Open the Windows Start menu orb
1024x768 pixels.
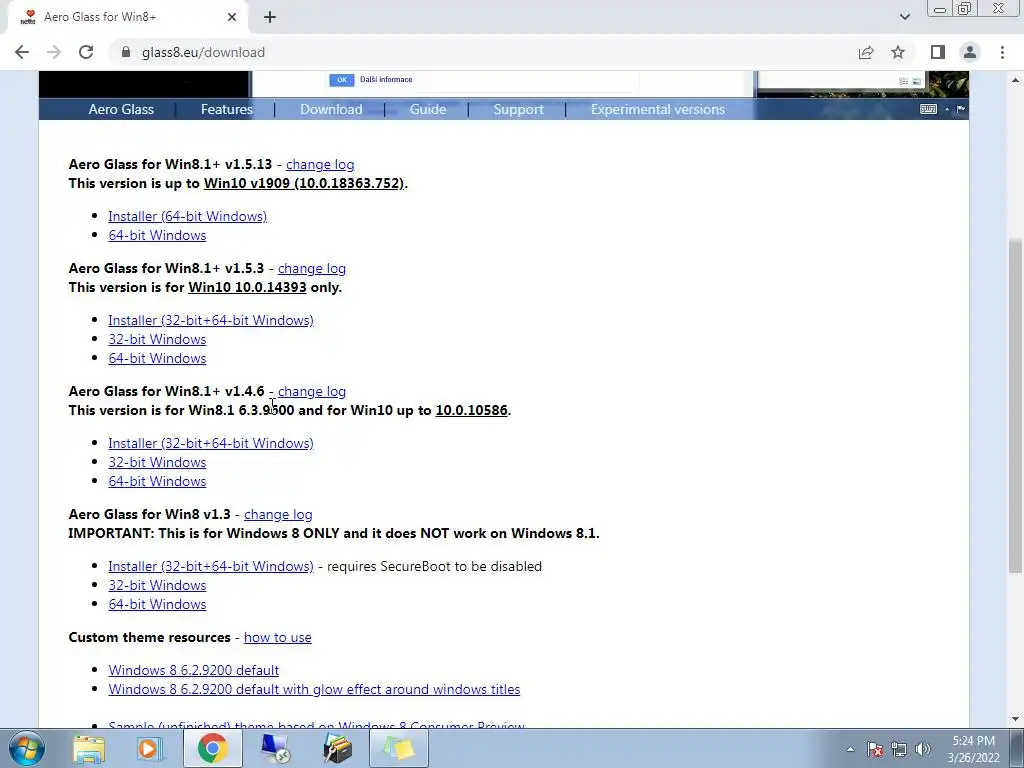27,748
